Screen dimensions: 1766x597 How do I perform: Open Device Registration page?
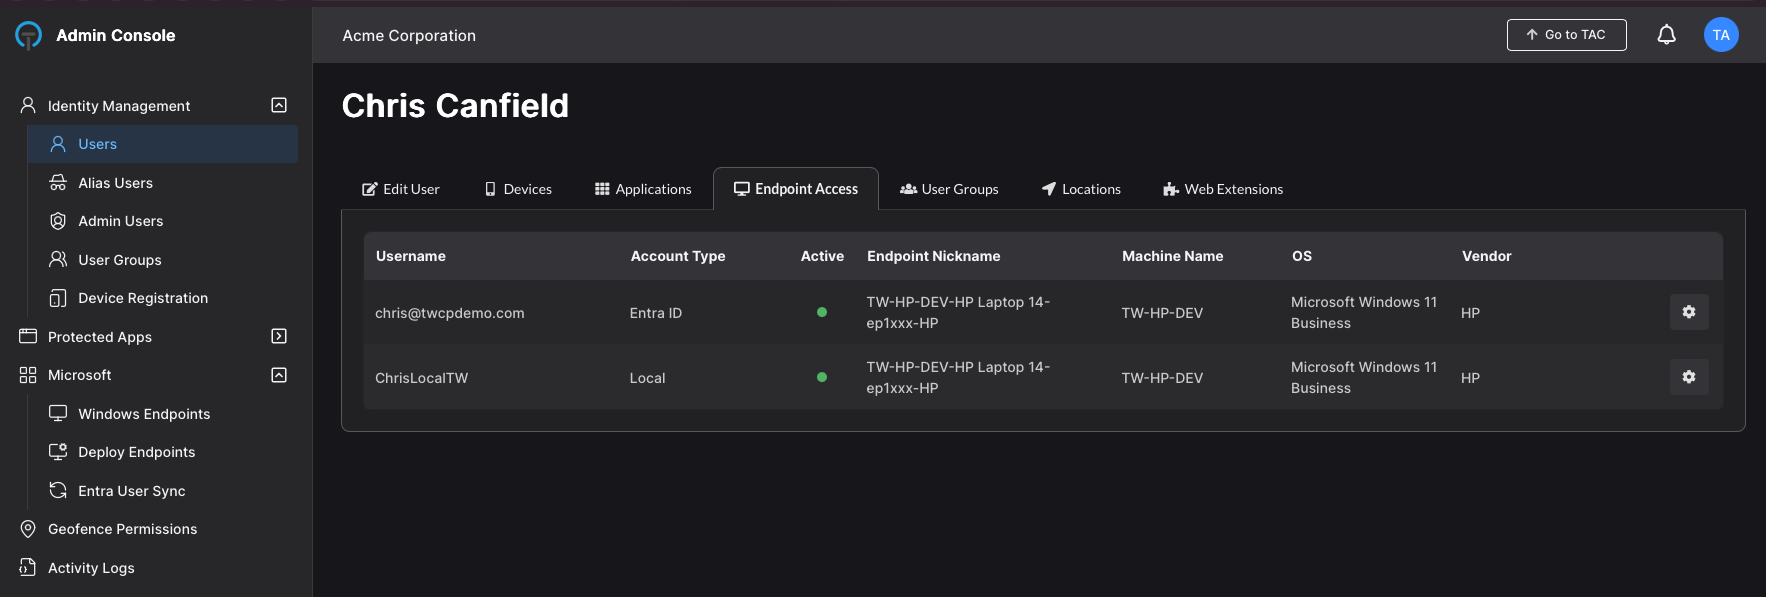click(x=143, y=298)
